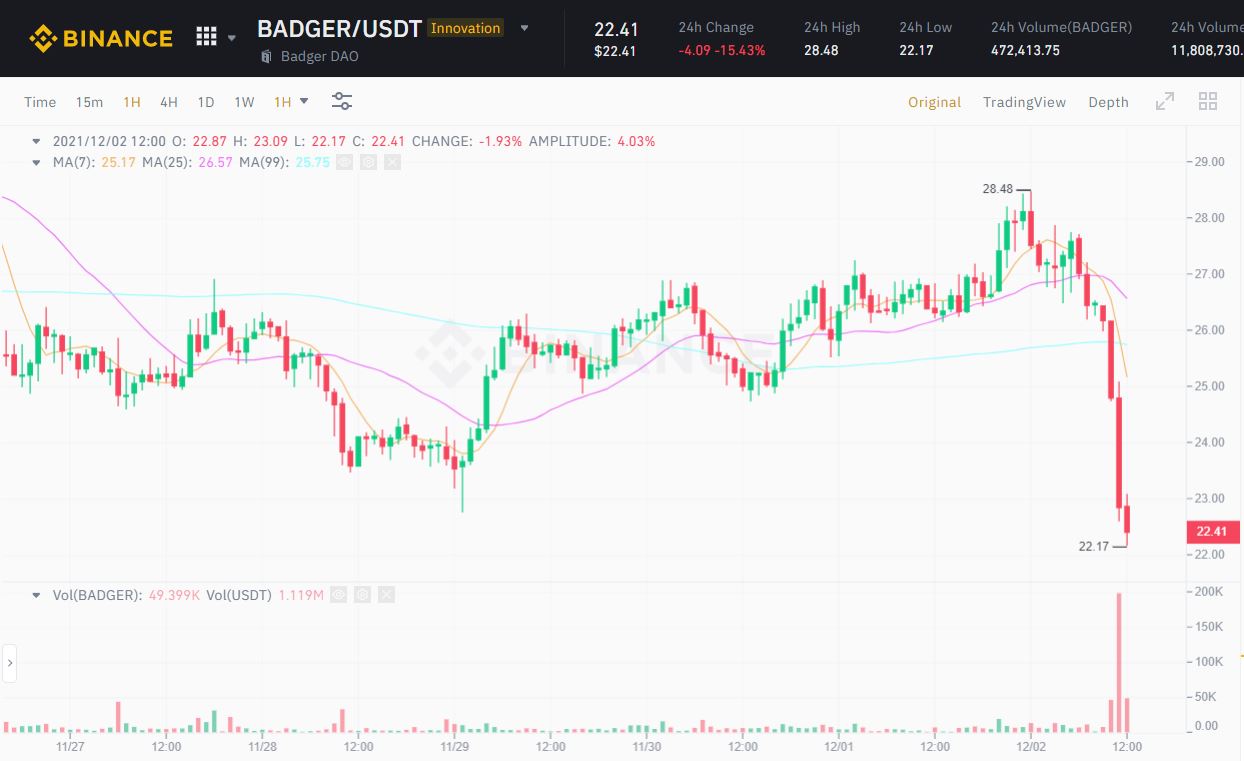1244x761 pixels.
Task: Remove the Vol indicator
Action: pos(387,595)
